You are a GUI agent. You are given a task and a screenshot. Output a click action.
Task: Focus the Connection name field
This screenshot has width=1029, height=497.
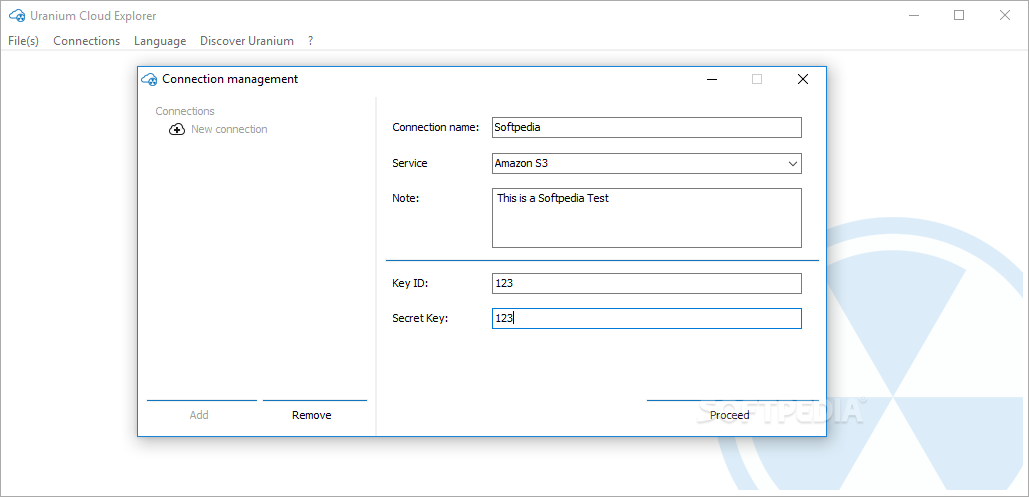tap(646, 127)
